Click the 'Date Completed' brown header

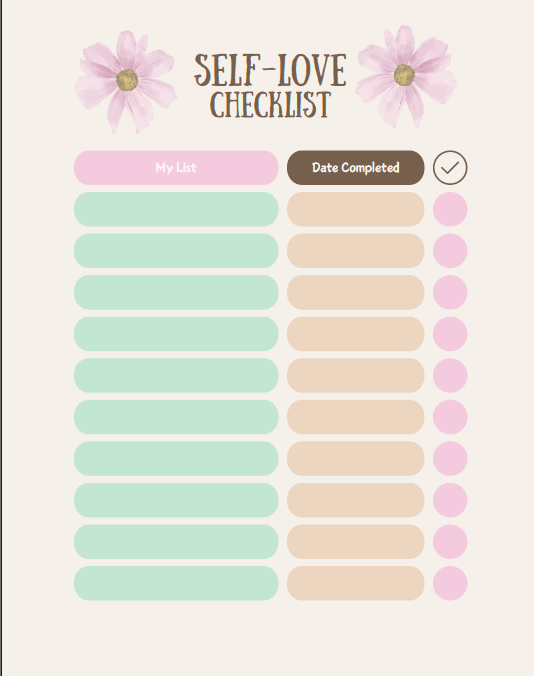[356, 168]
